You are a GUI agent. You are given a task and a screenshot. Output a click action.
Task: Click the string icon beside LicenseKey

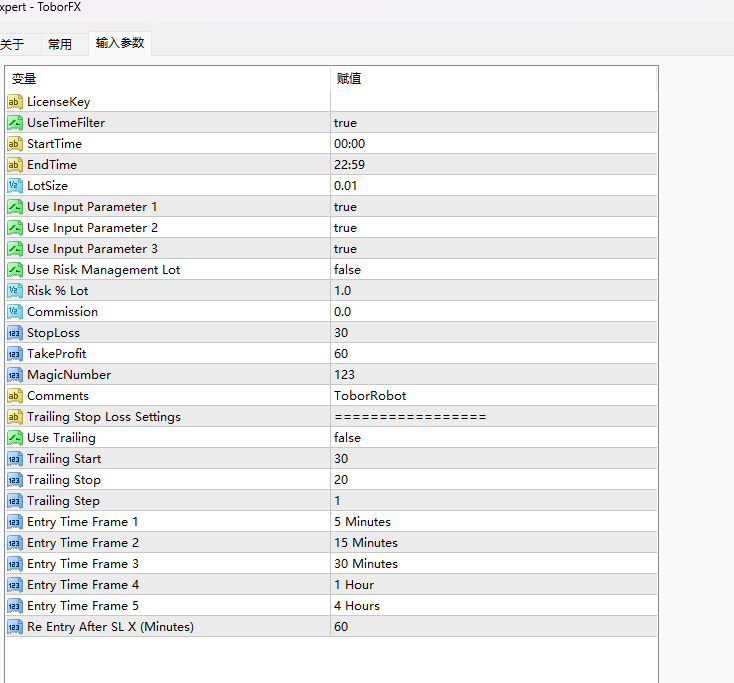[15, 102]
